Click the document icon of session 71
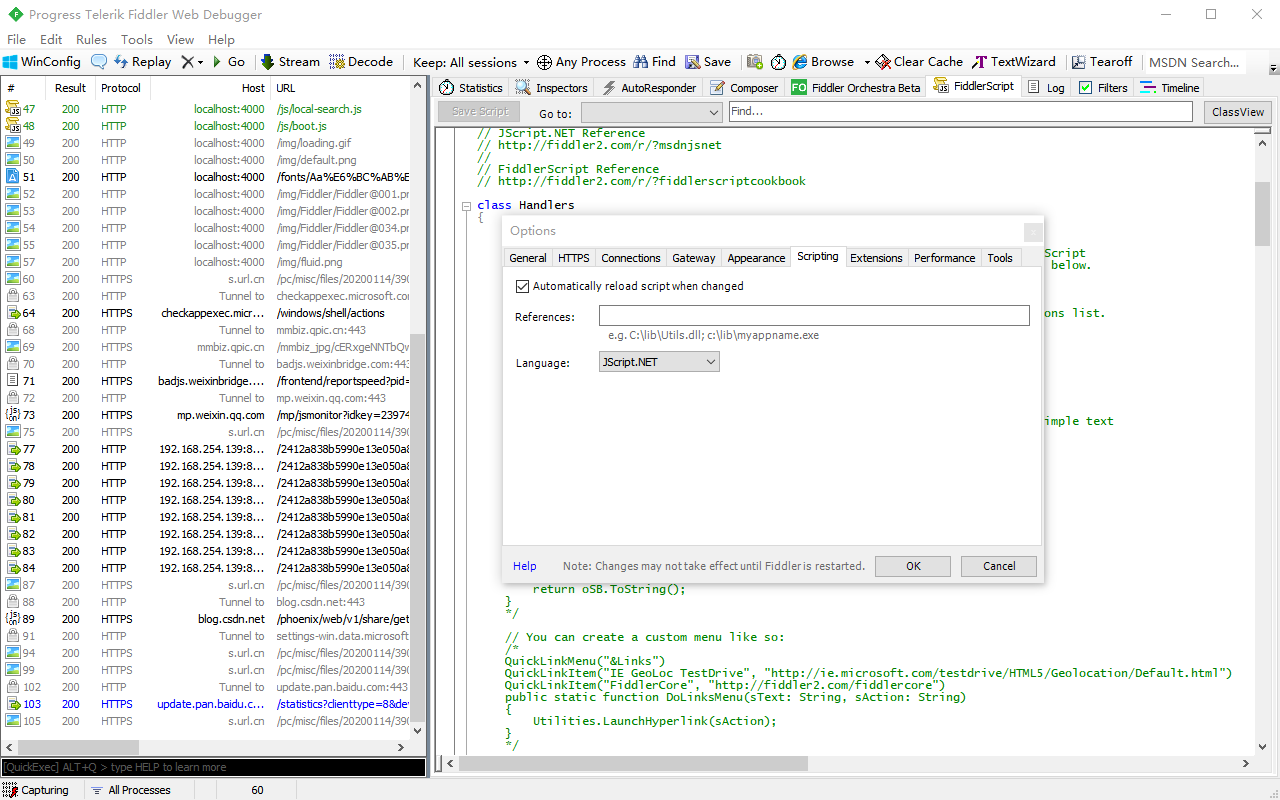This screenshot has width=1280, height=800. 13,381
